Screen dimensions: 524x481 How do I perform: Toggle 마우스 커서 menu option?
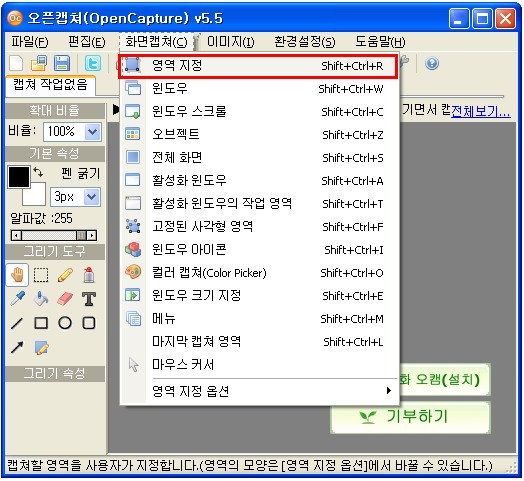259,365
